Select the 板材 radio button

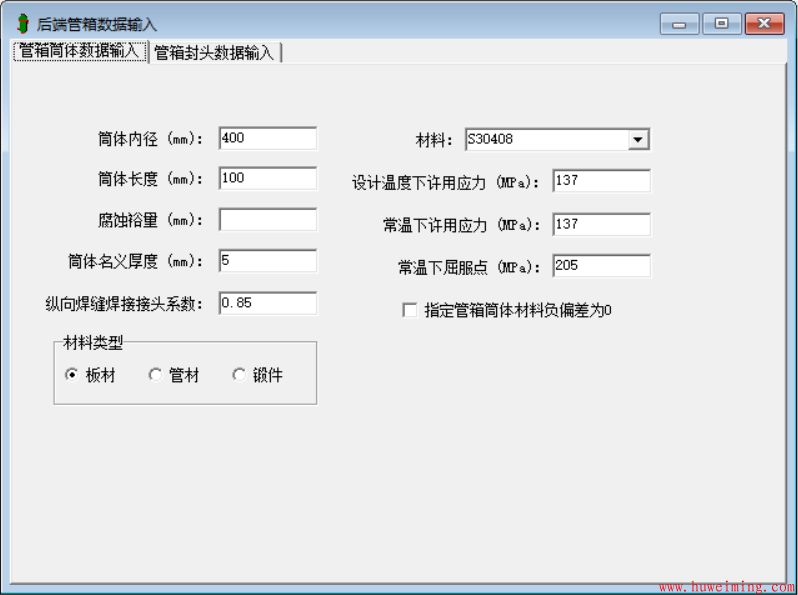pyautogui.click(x=72, y=375)
